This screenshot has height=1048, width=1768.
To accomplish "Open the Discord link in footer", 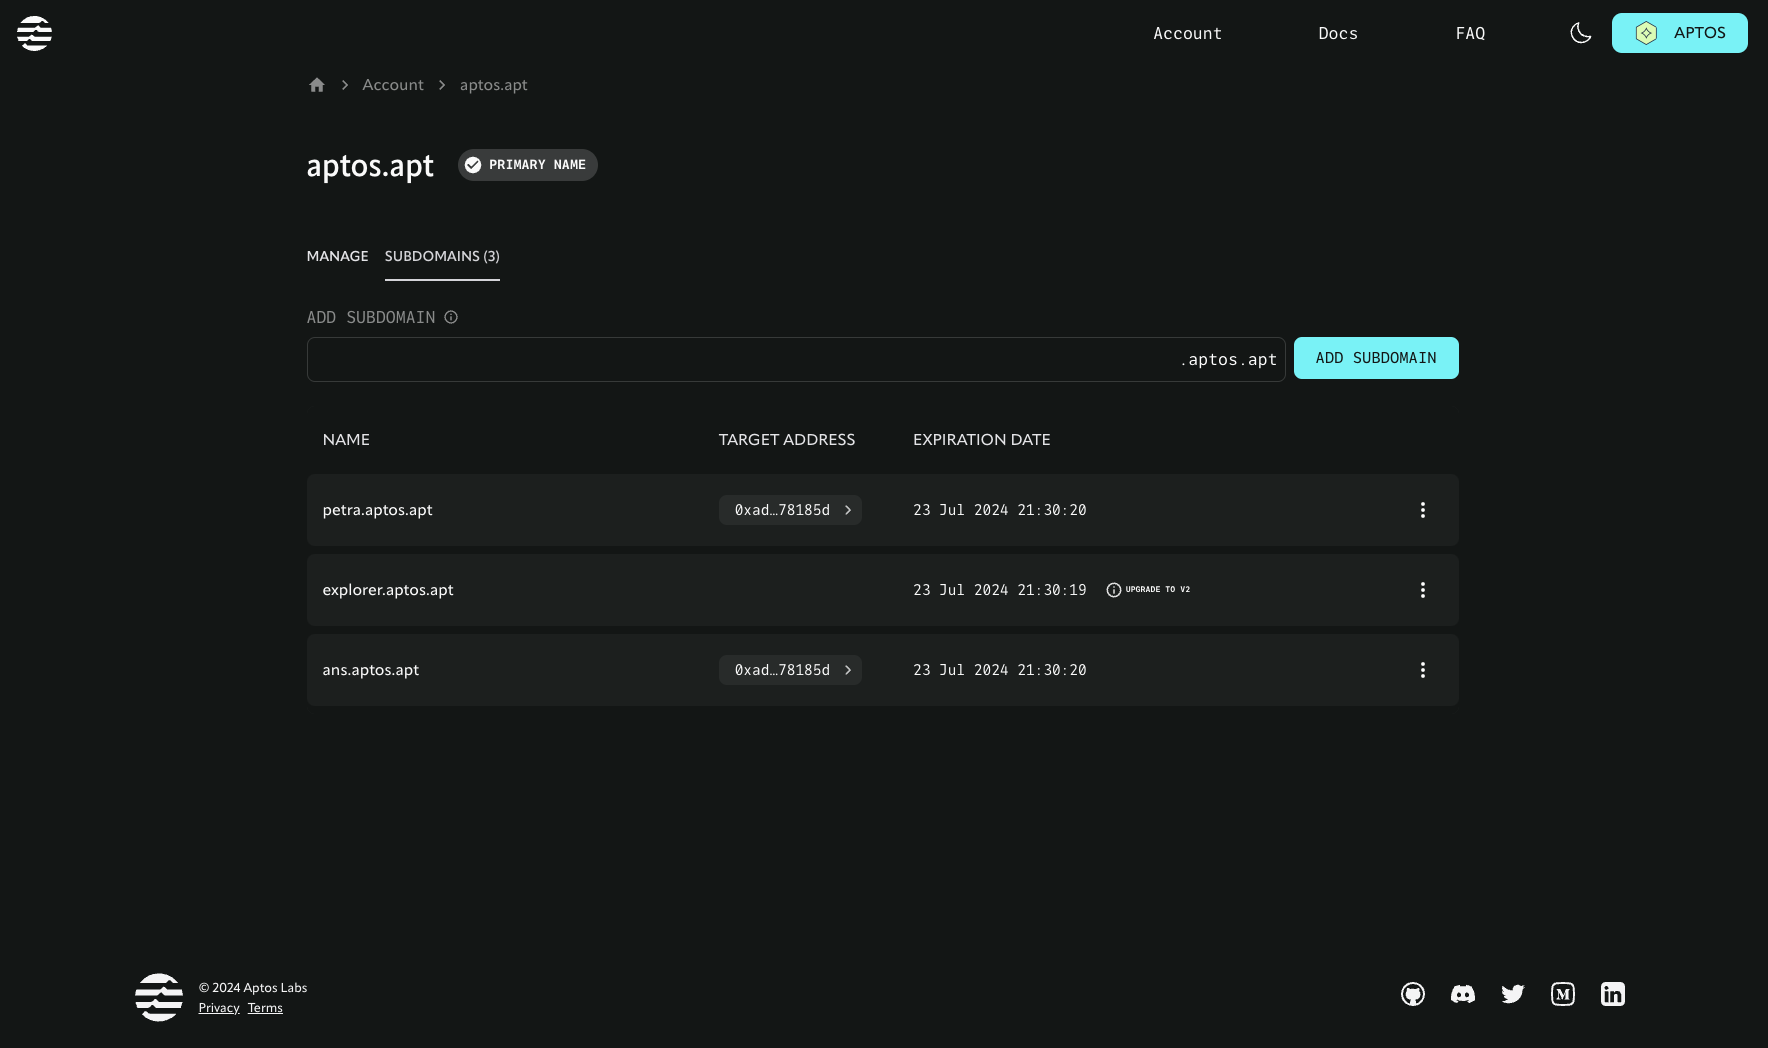I will coord(1462,994).
